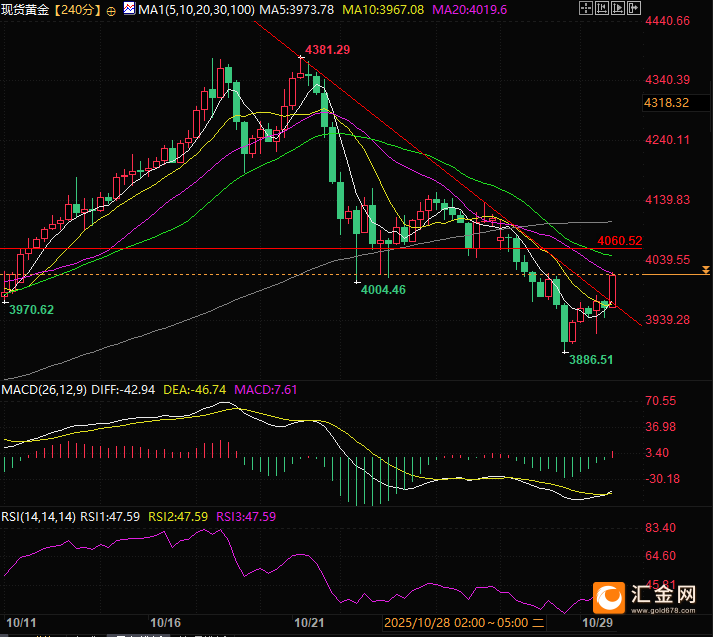Screen dimensions: 713x637
Task: Click the MACD:7.61 reading
Action: [266, 390]
